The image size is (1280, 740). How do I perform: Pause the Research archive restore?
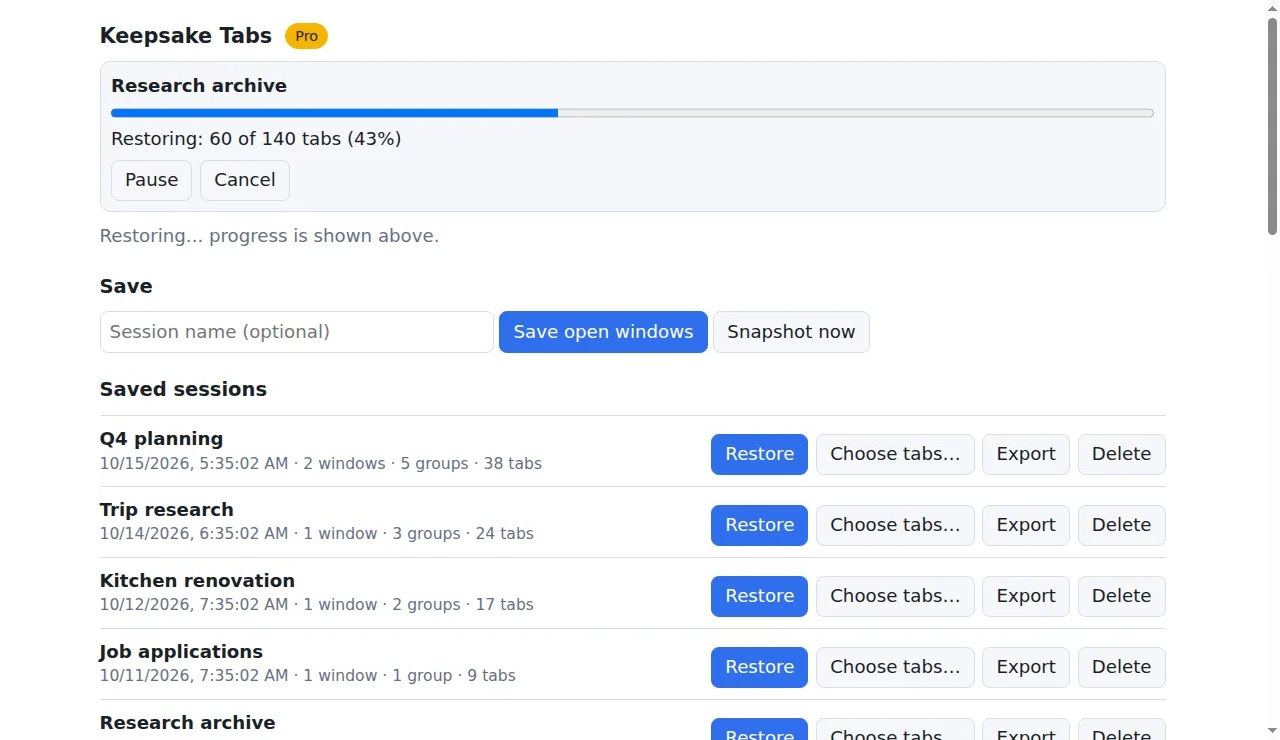point(151,180)
